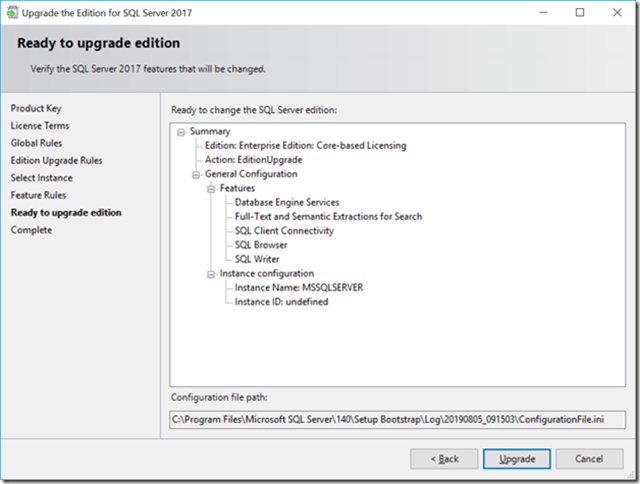Select Full-Text and Semantic Extractions for Search
Image resolution: width=640 pixels, height=484 pixels.
click(x=328, y=217)
